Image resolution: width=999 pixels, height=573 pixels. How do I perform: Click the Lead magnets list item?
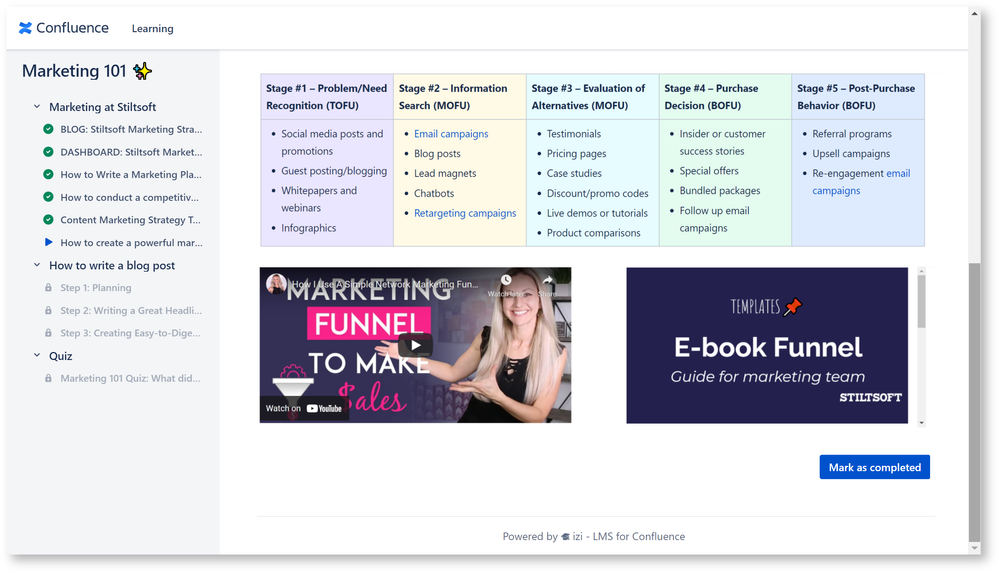pos(445,173)
